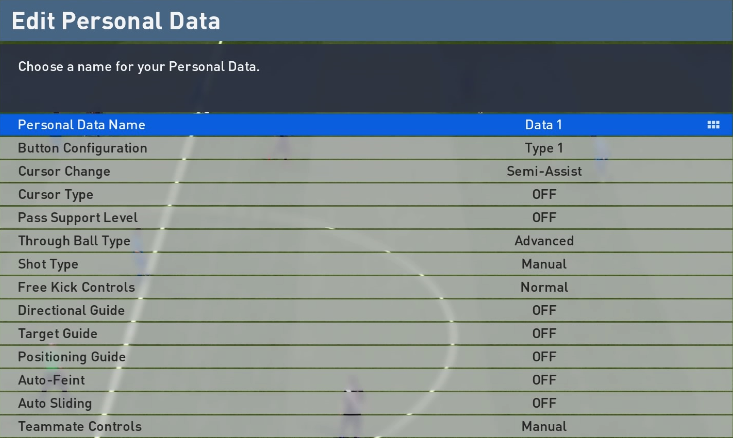Click the Data 1 name field value

[544, 125]
